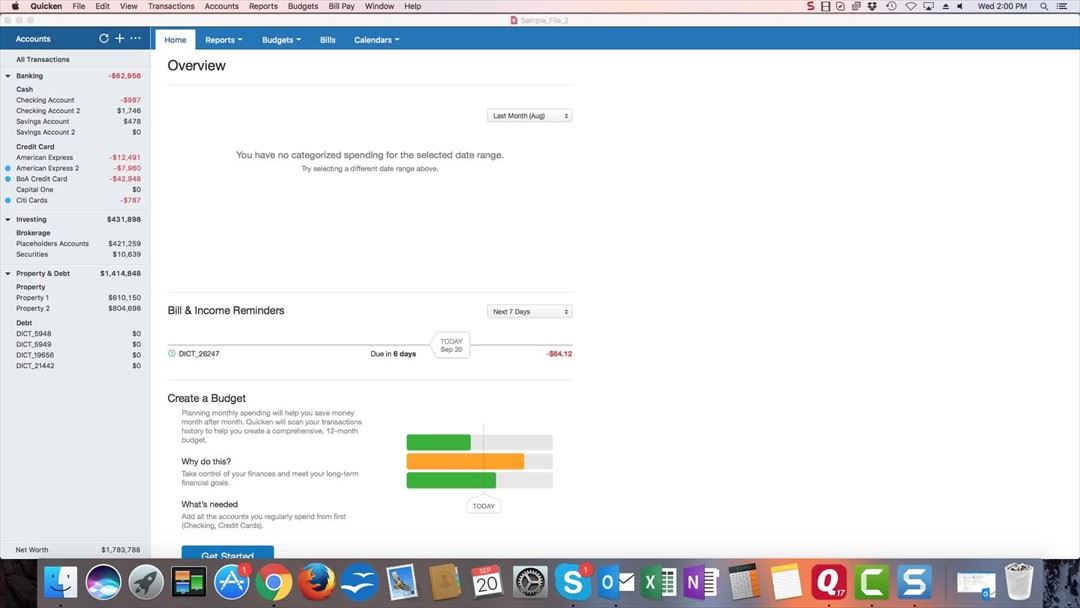Click blue dot beside Citi Cards
This screenshot has width=1080, height=608.
coord(8,200)
